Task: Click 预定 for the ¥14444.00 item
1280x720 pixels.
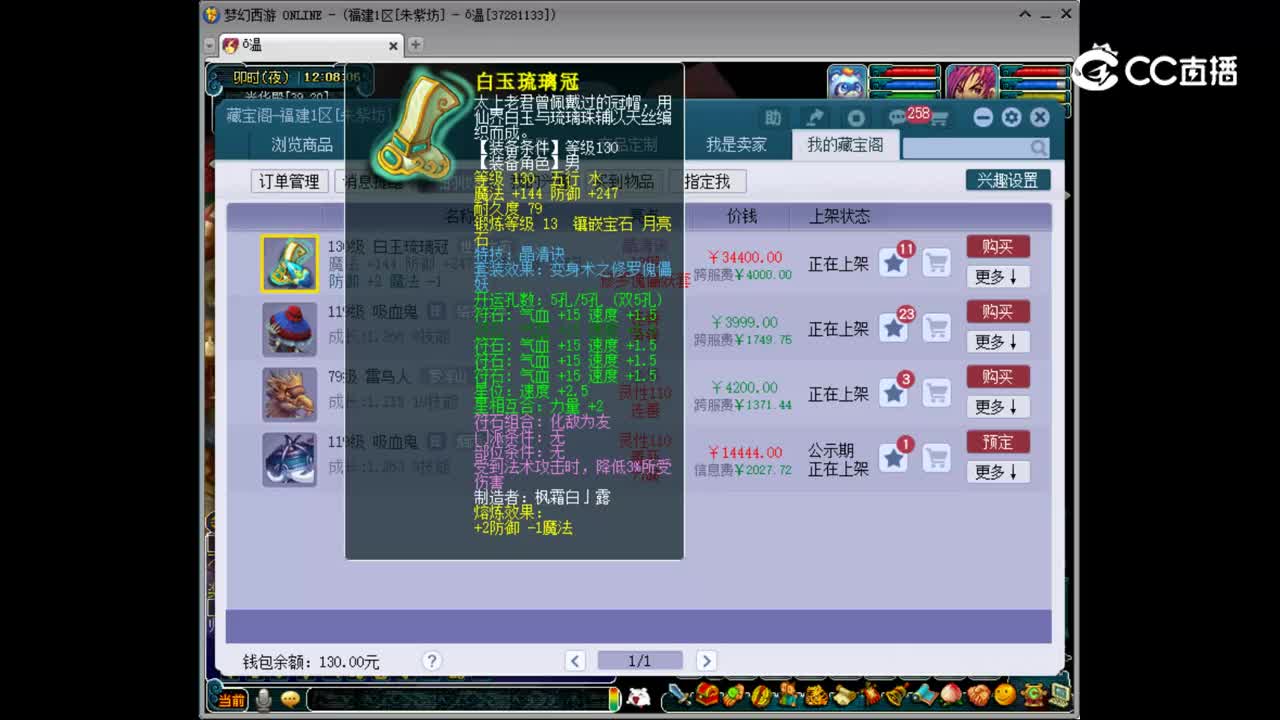Action: point(998,442)
